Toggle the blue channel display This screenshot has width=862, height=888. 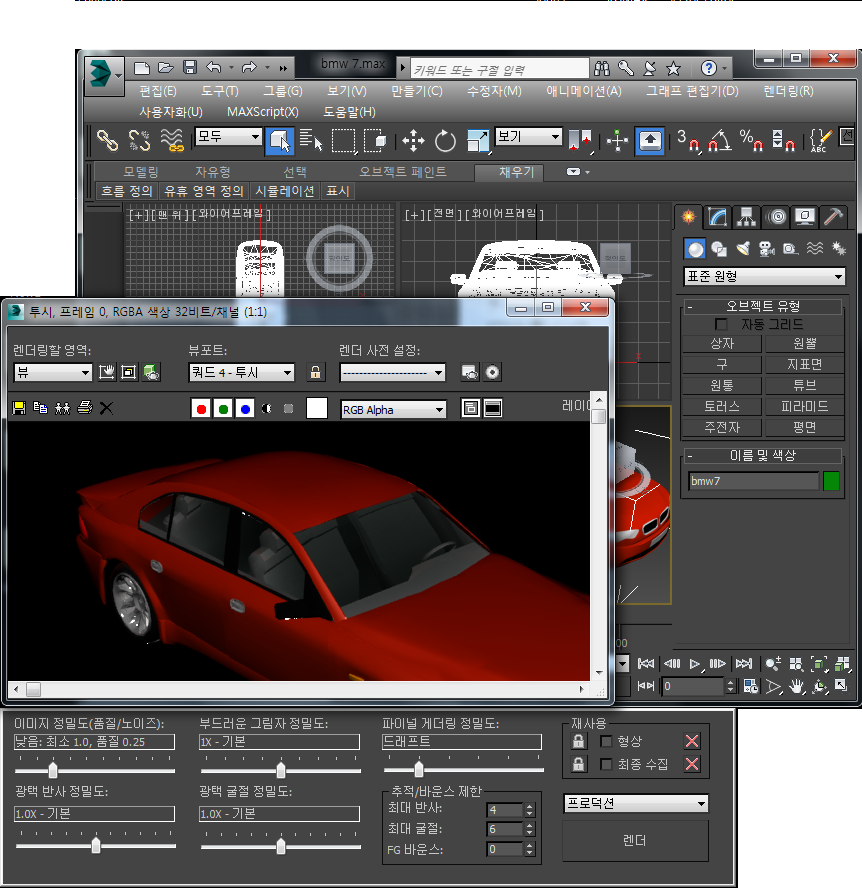[245, 409]
